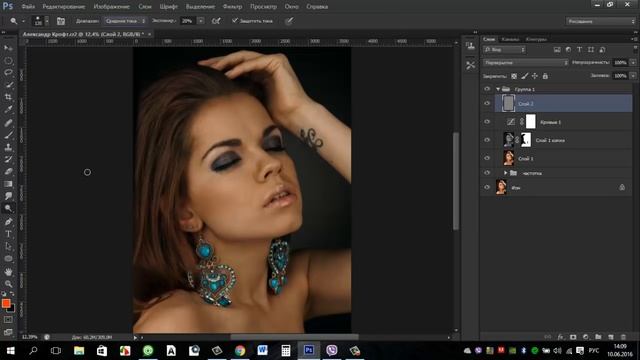Select the Gradient tool
This screenshot has width=640, height=360.
[x=8, y=184]
